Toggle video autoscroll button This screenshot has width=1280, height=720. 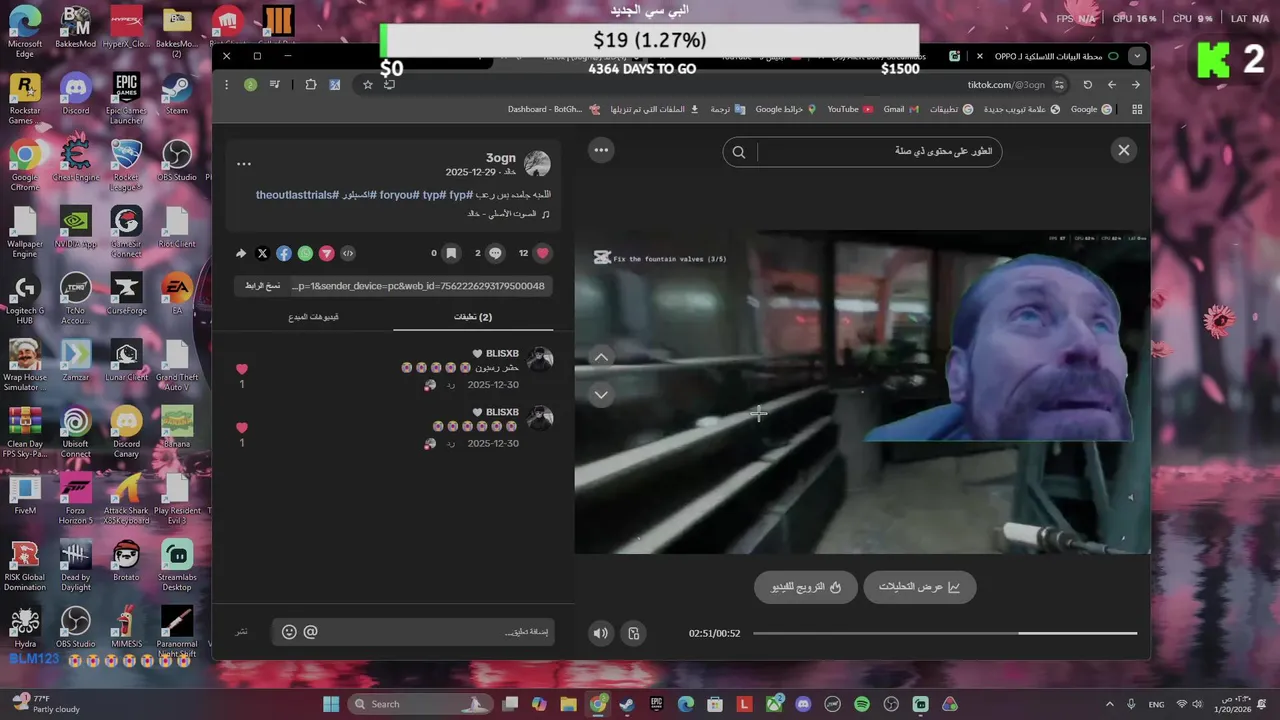[634, 633]
